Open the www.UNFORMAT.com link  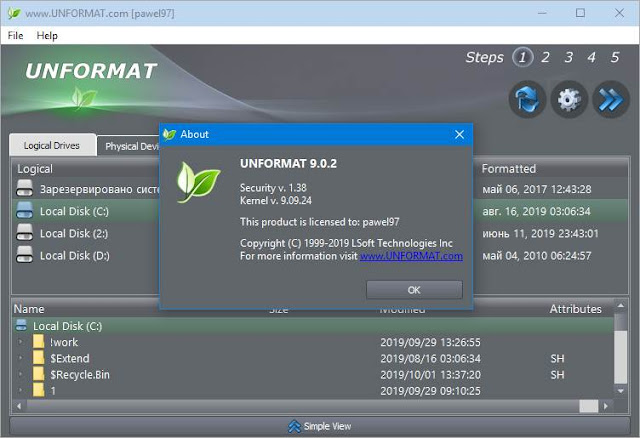click(x=411, y=256)
